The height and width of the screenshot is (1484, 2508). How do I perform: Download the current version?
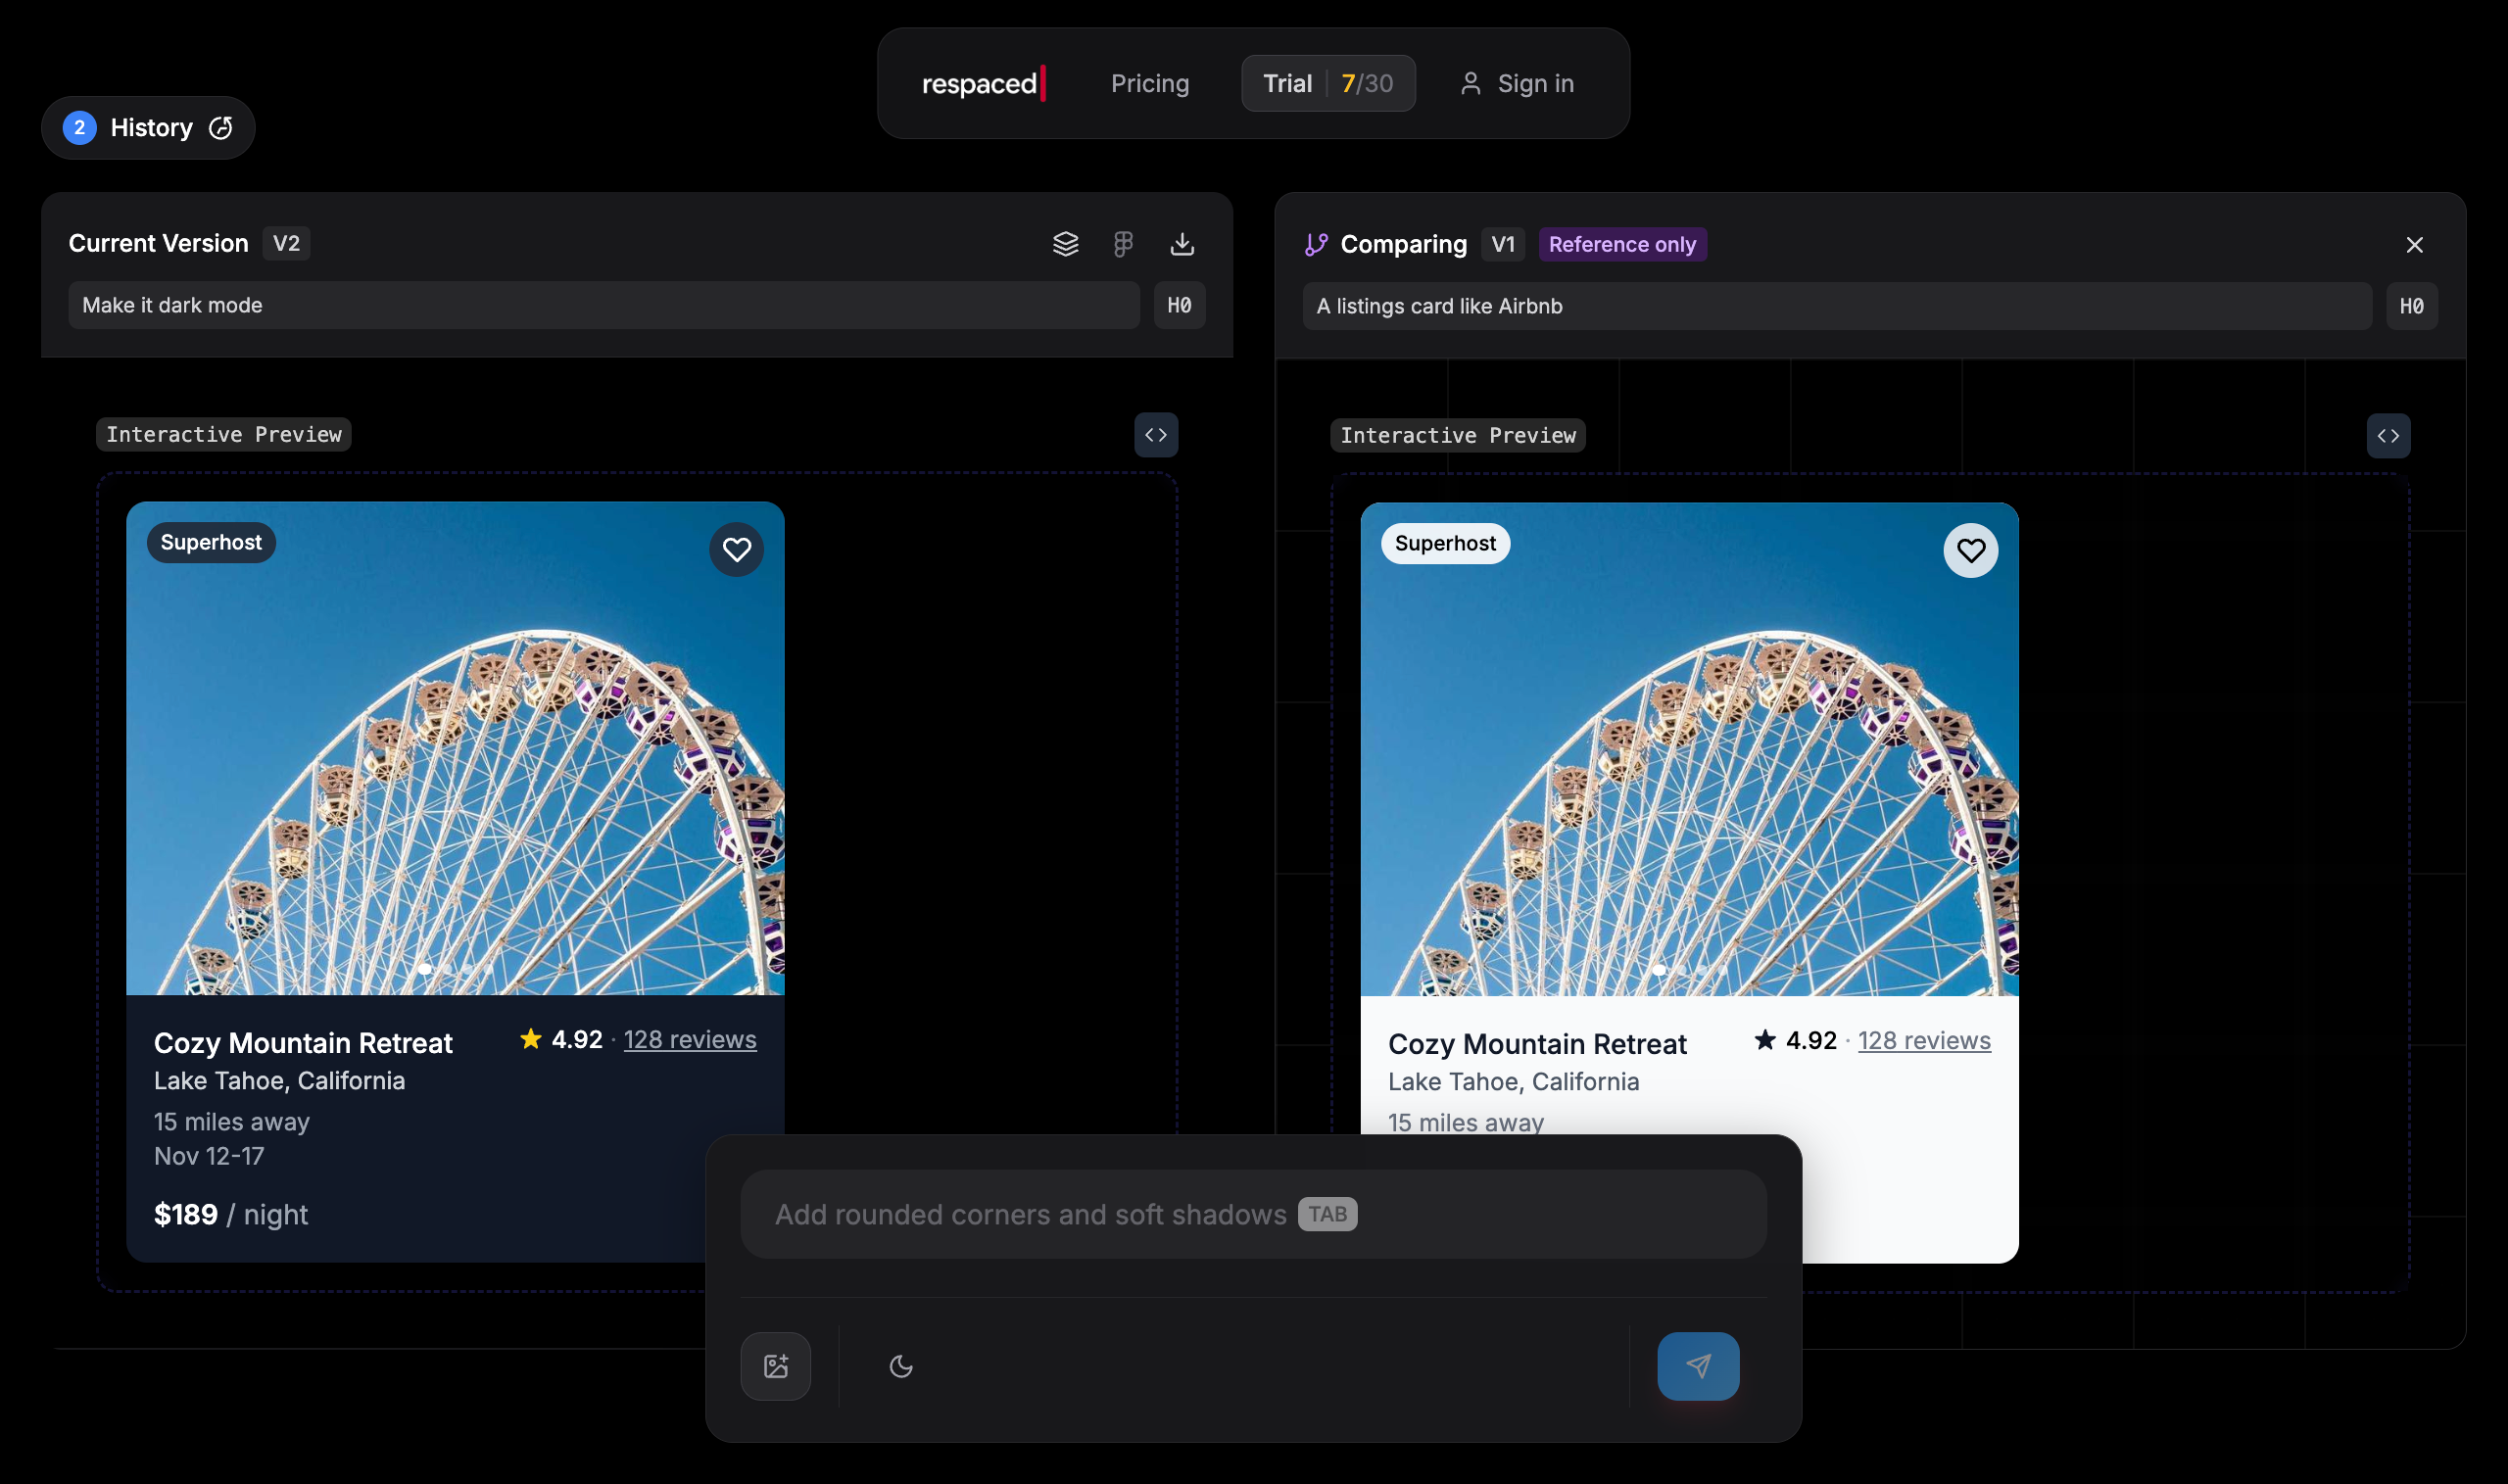[1182, 244]
